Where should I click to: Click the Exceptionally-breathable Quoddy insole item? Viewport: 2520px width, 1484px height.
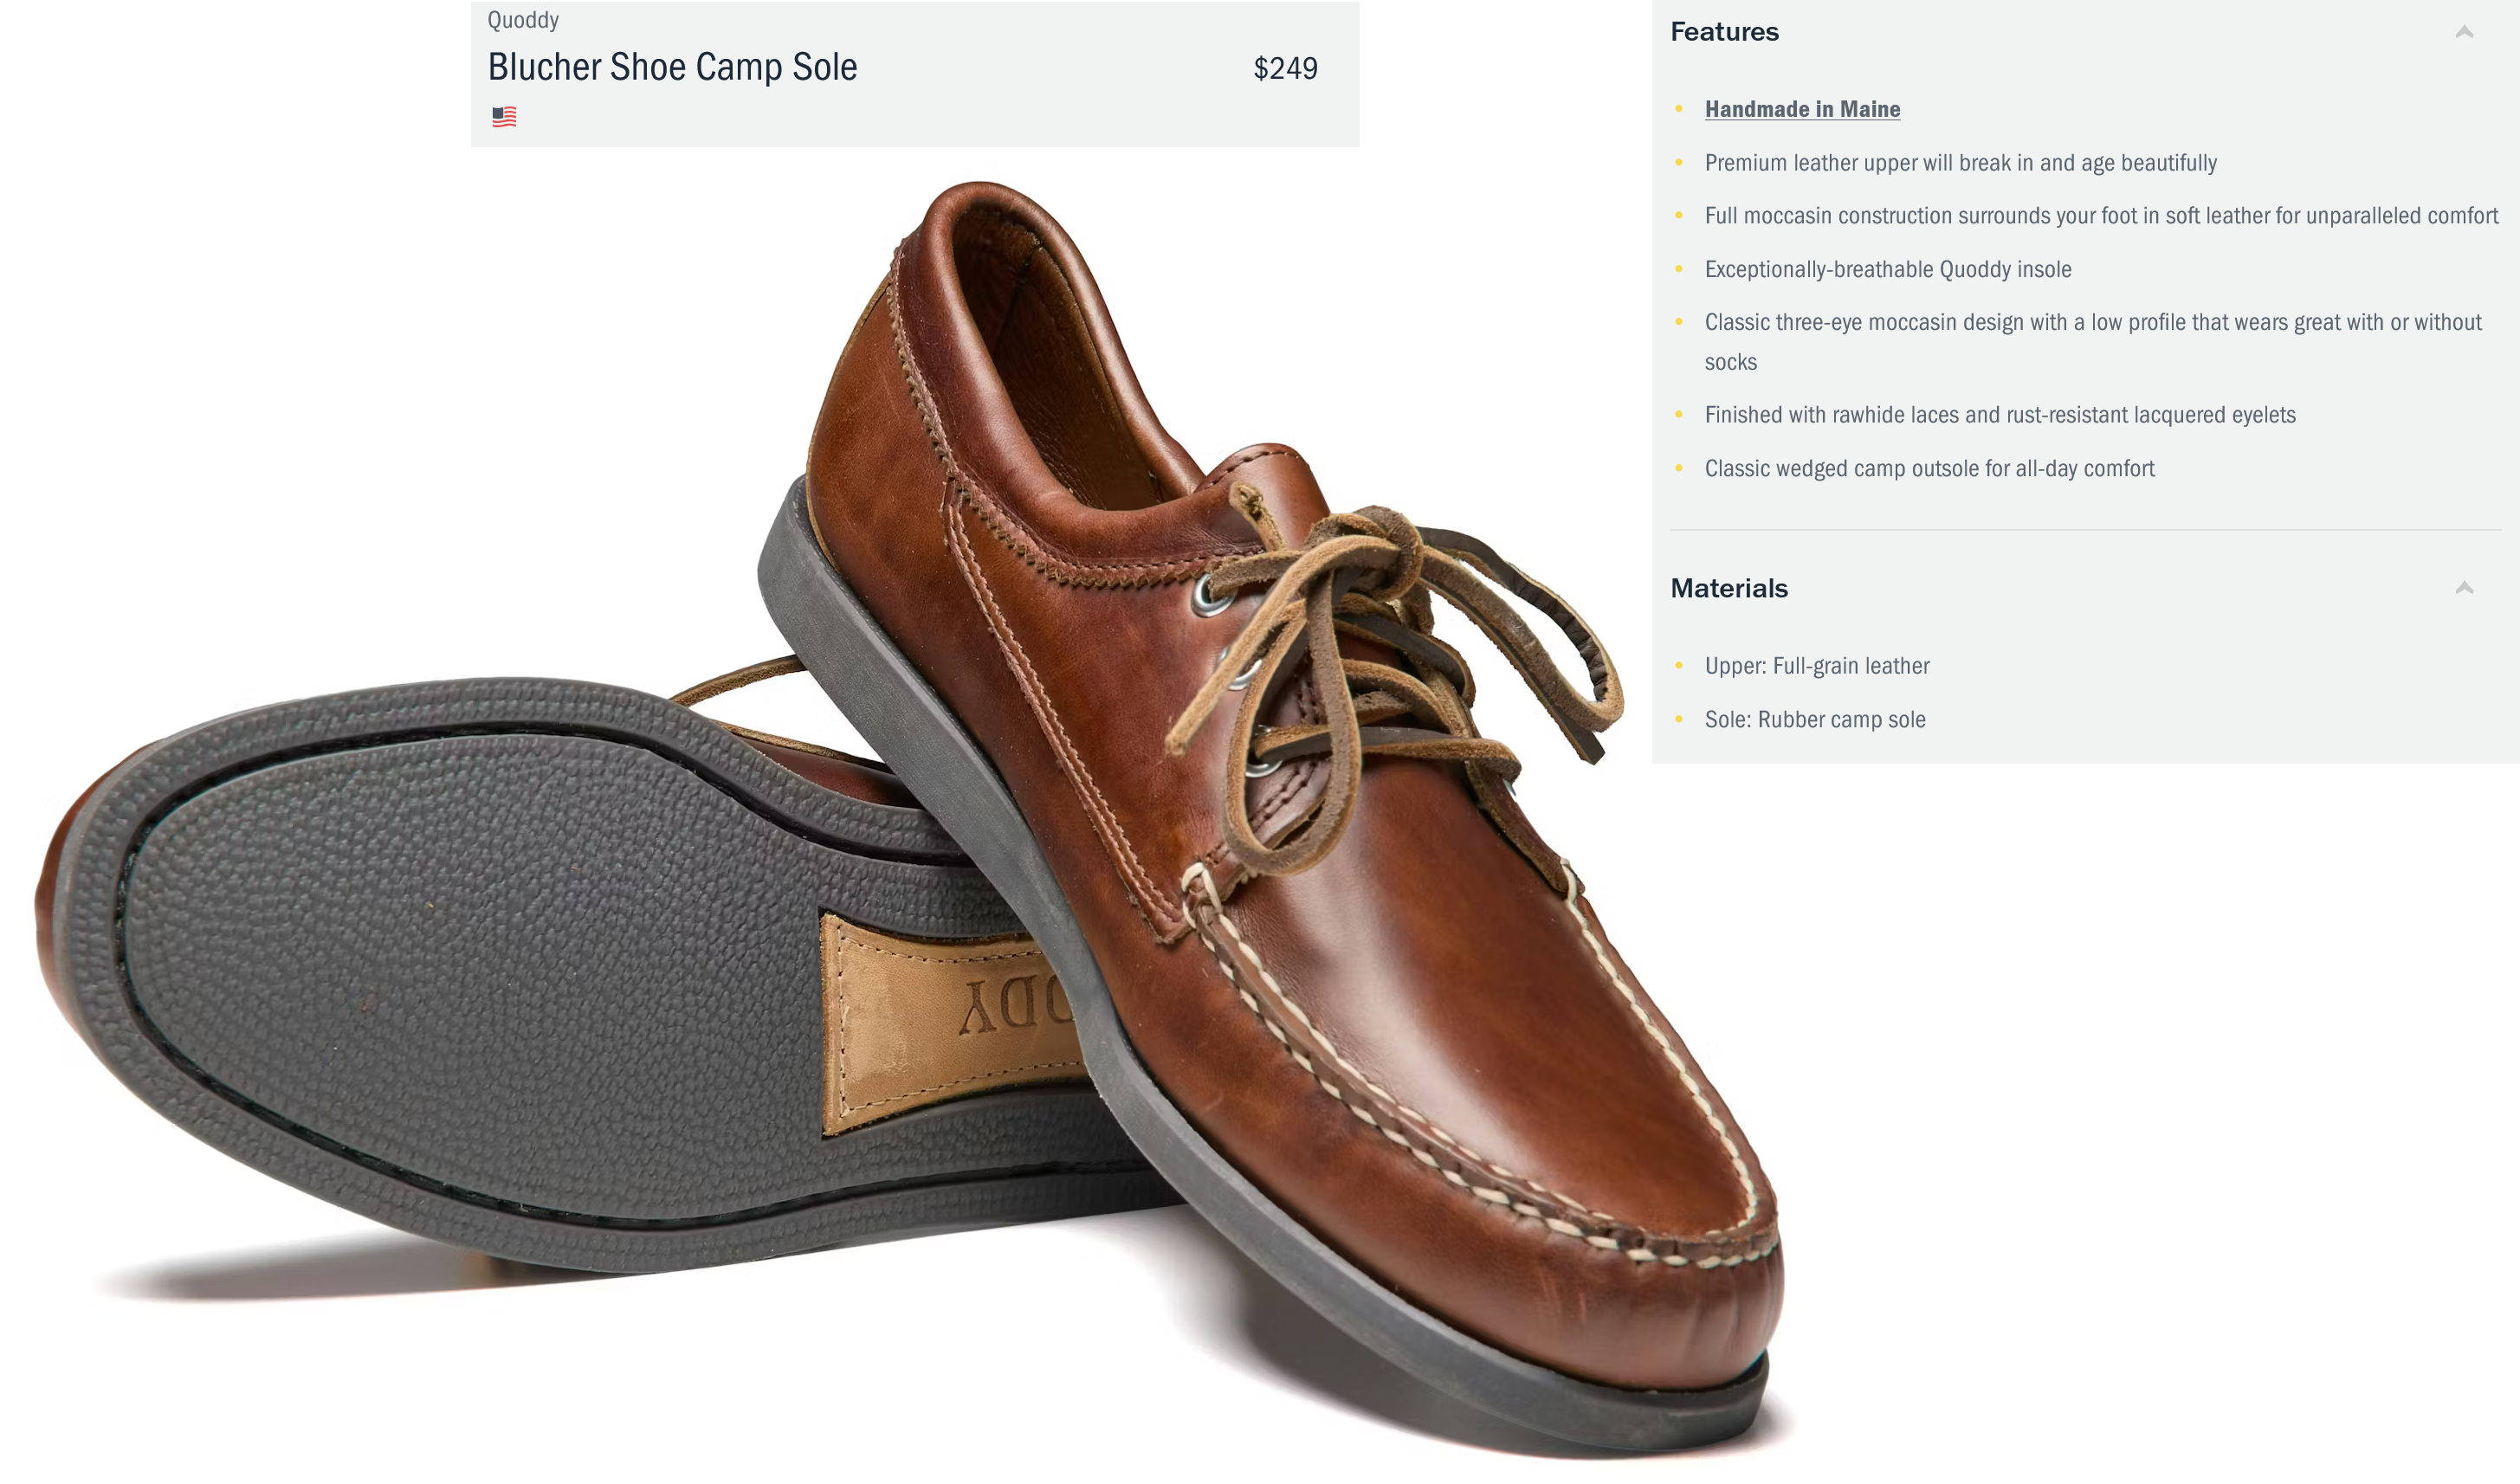coord(1888,269)
